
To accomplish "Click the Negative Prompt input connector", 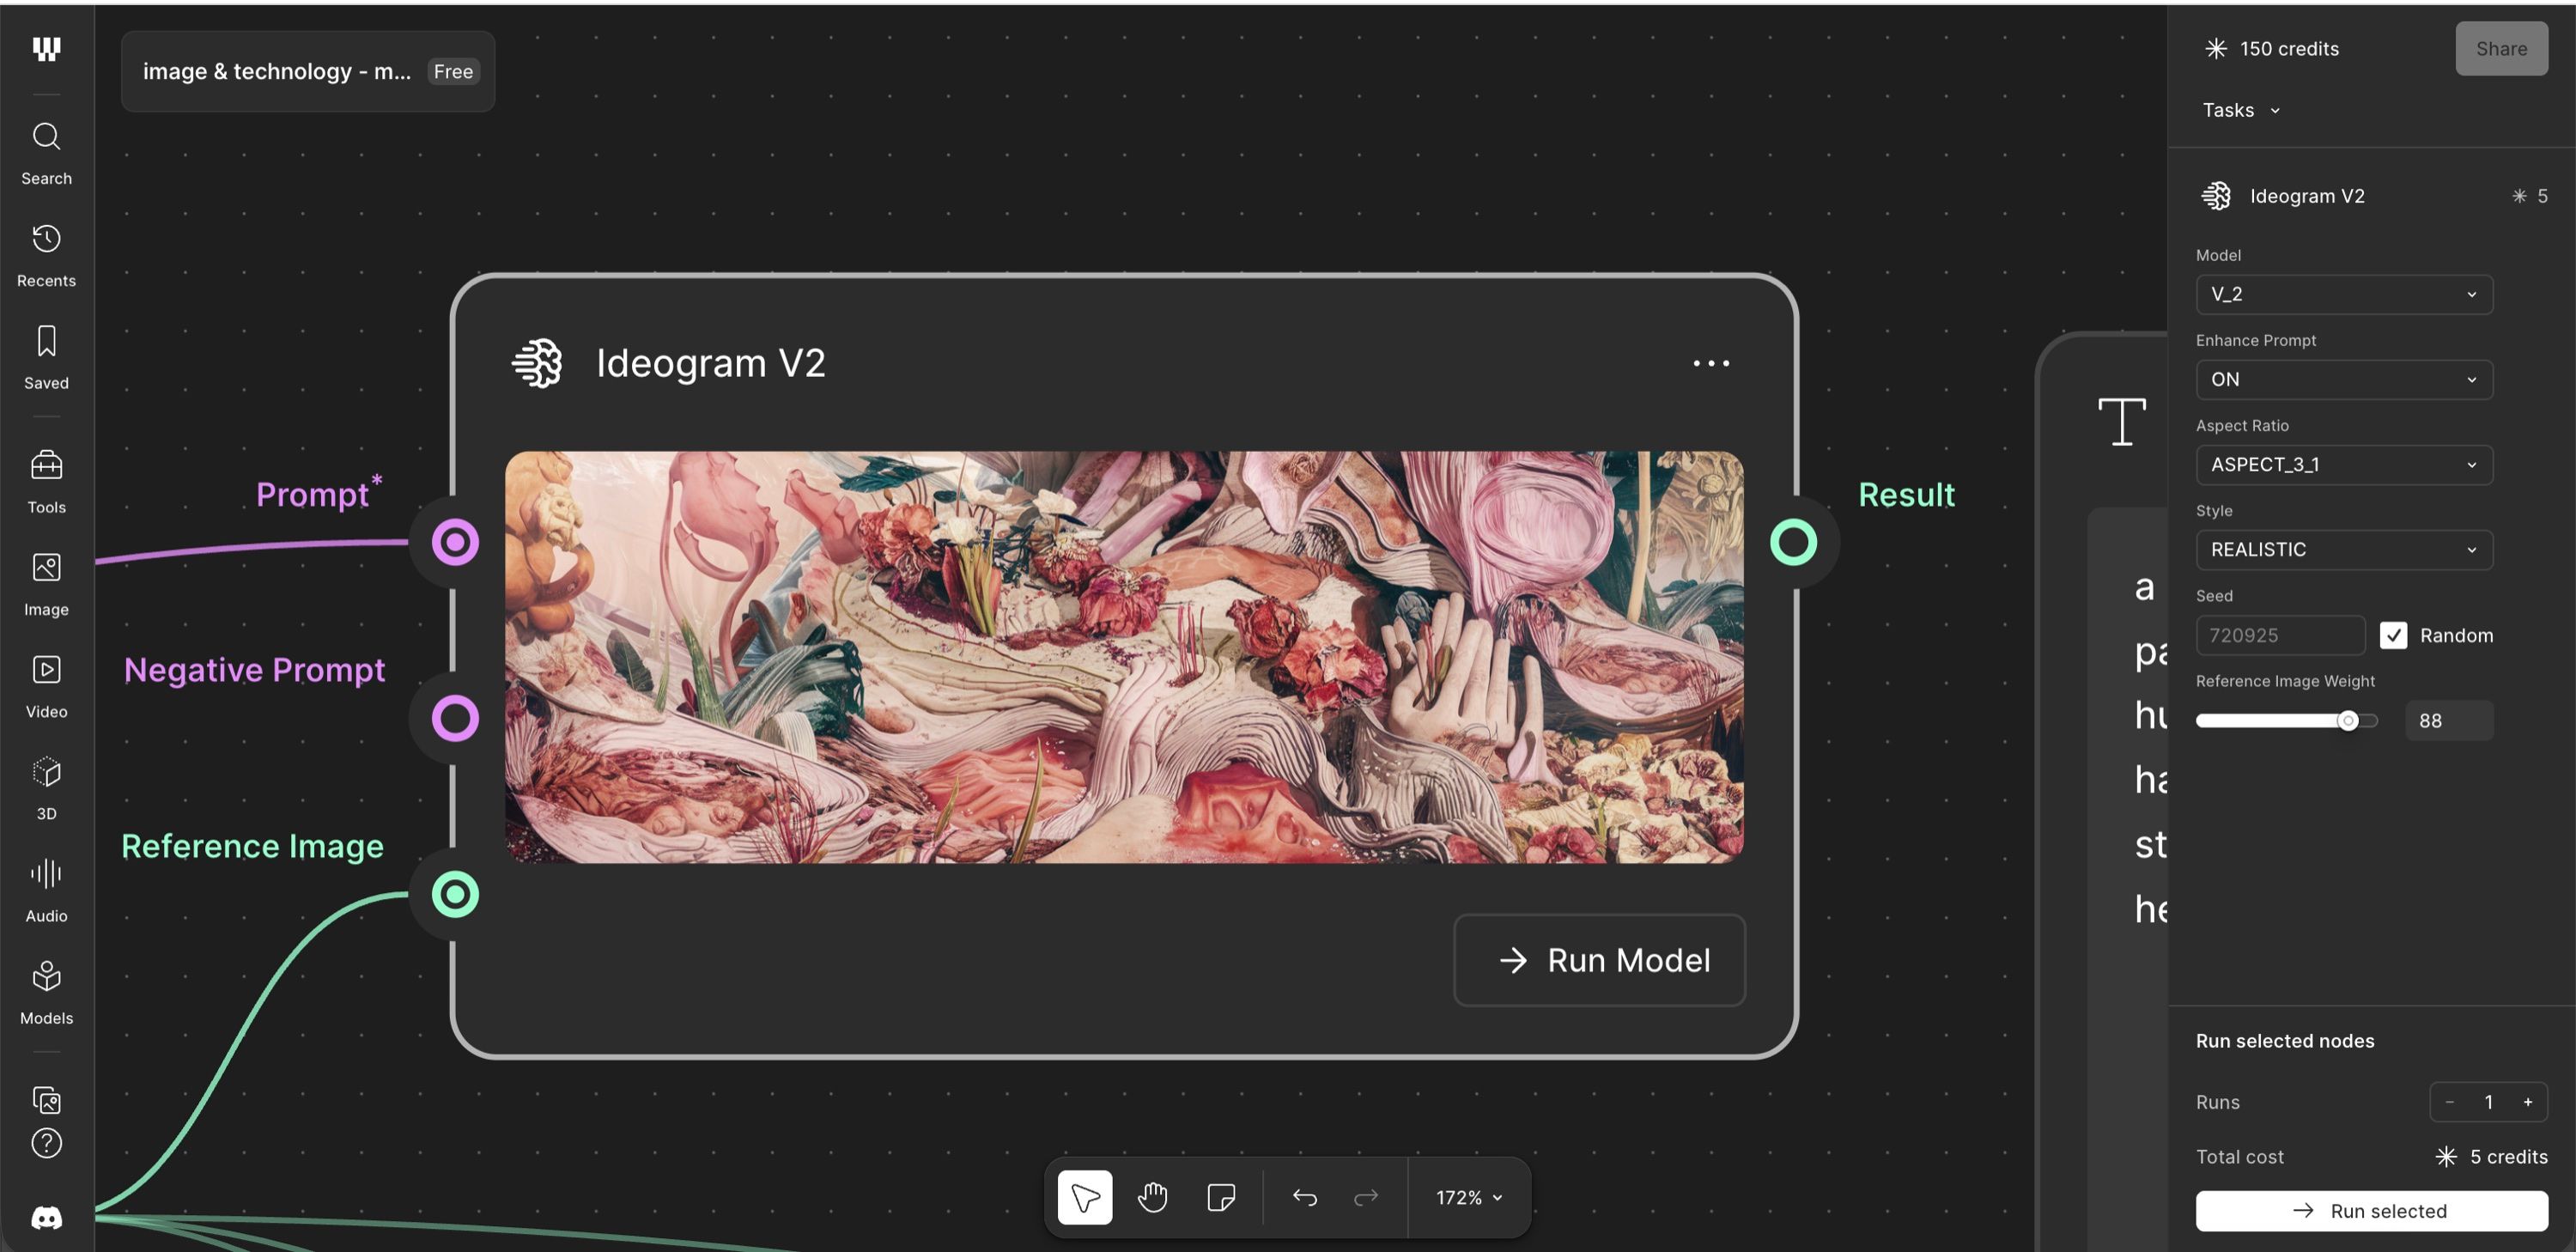I will (x=455, y=718).
